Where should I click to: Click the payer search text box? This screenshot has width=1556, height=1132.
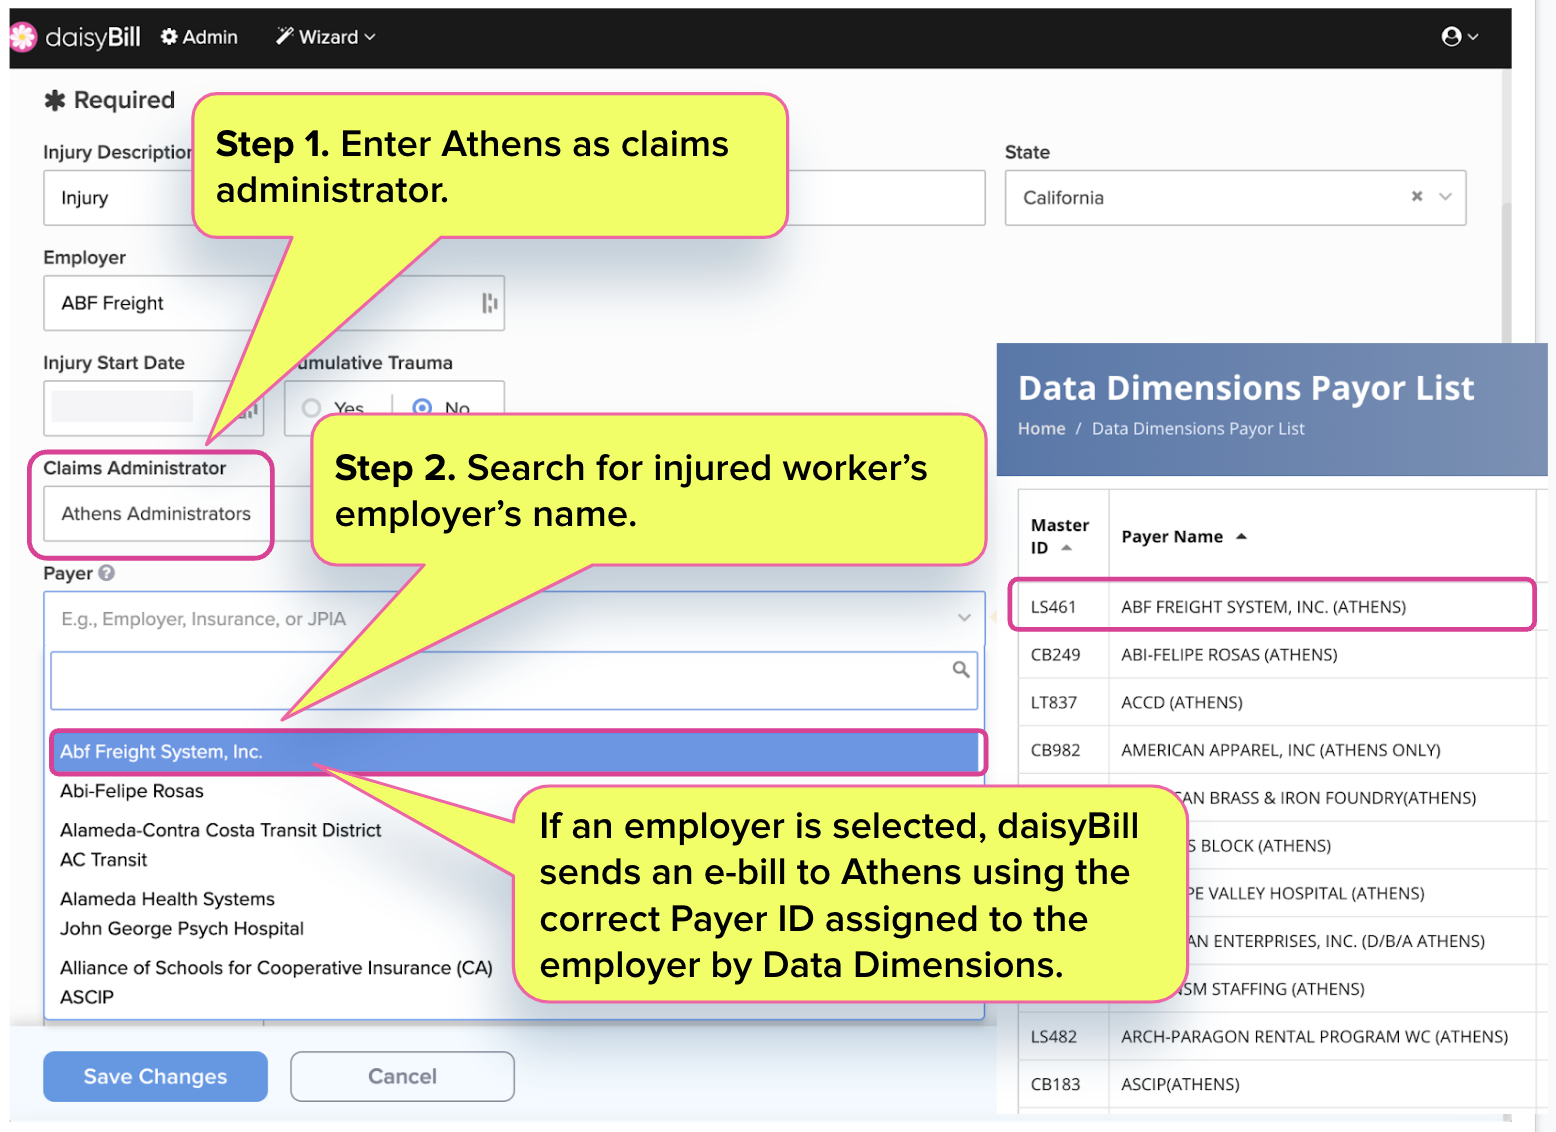[514, 681]
